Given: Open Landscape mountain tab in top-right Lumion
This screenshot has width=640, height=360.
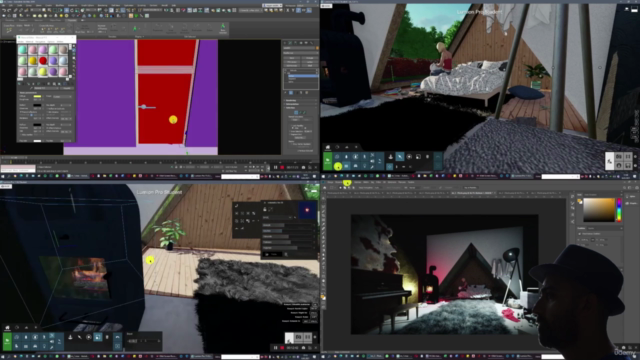Looking at the screenshot, I should 347,147.
